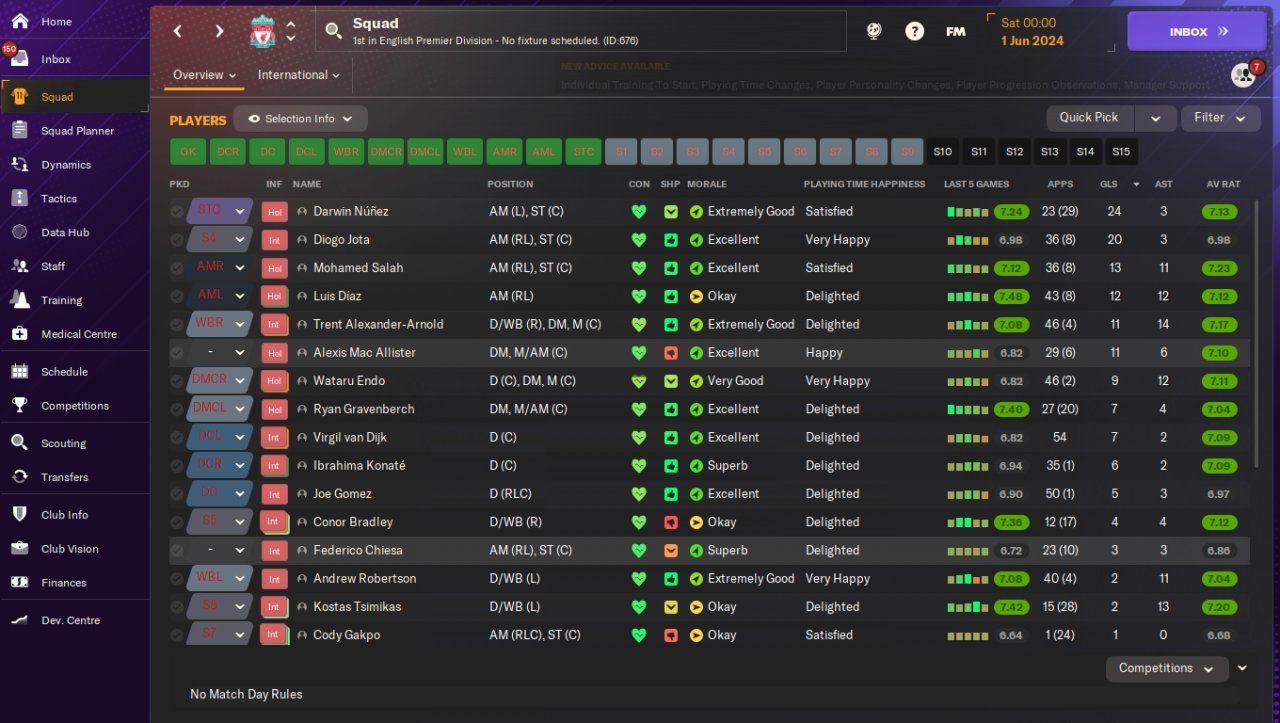The width and height of the screenshot is (1280, 723).
Task: Switch to the Overview tab
Action: 204,75
